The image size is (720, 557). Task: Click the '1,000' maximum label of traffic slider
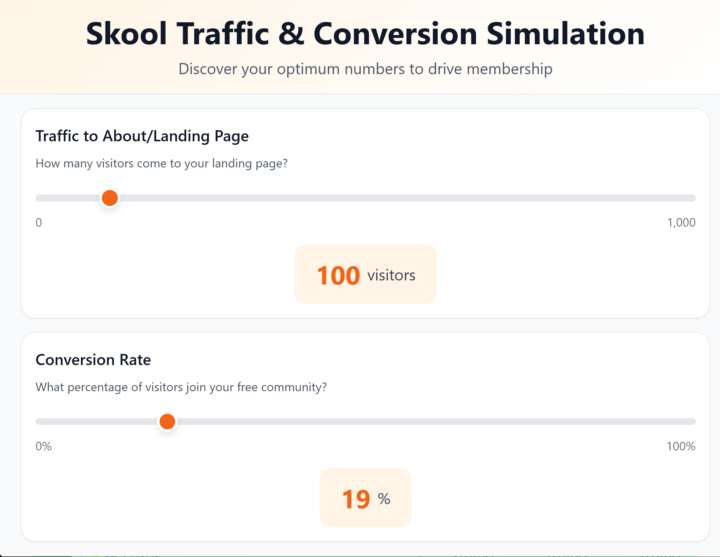tap(681, 223)
